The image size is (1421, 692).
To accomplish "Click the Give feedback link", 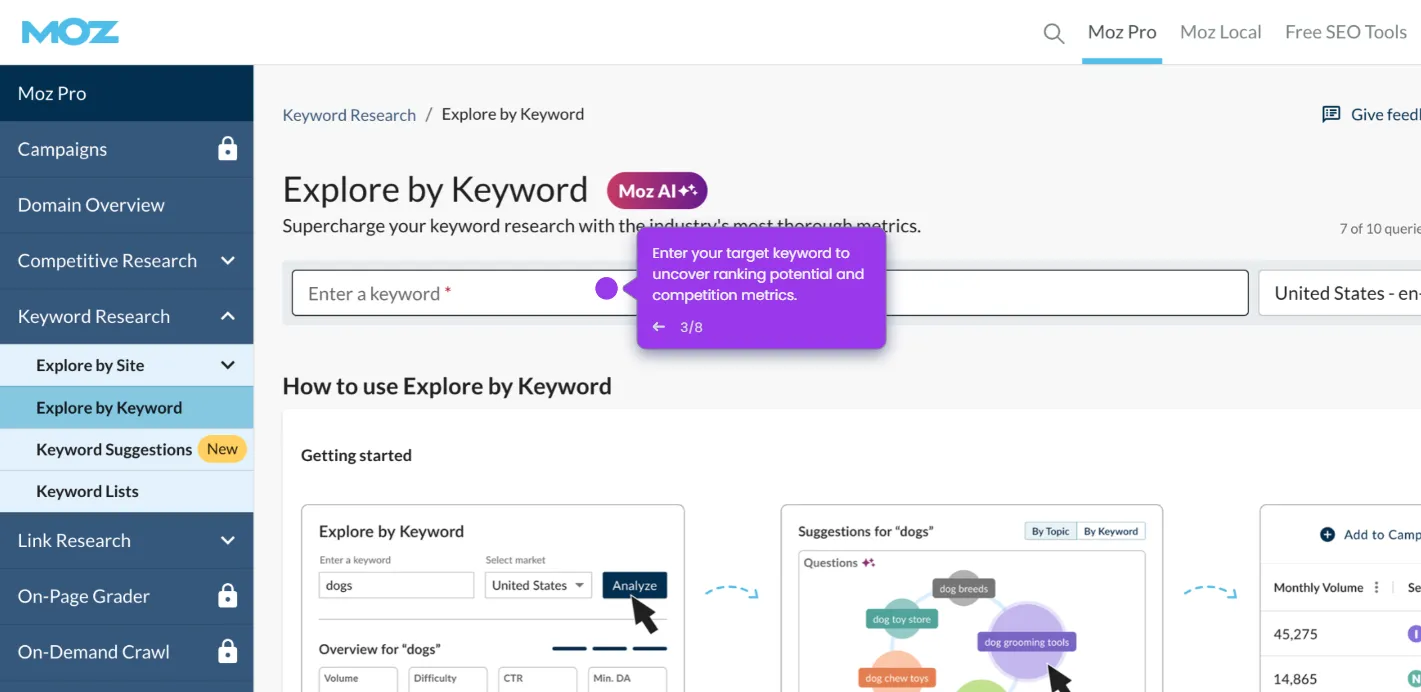I will 1385,114.
